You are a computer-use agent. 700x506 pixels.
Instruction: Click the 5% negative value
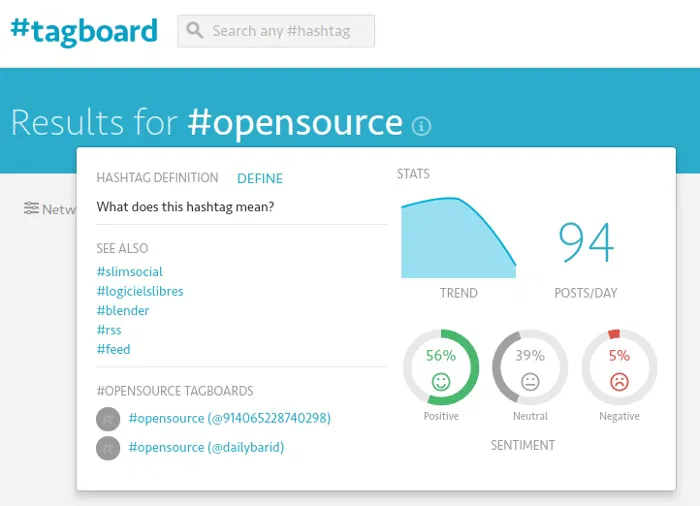click(619, 355)
